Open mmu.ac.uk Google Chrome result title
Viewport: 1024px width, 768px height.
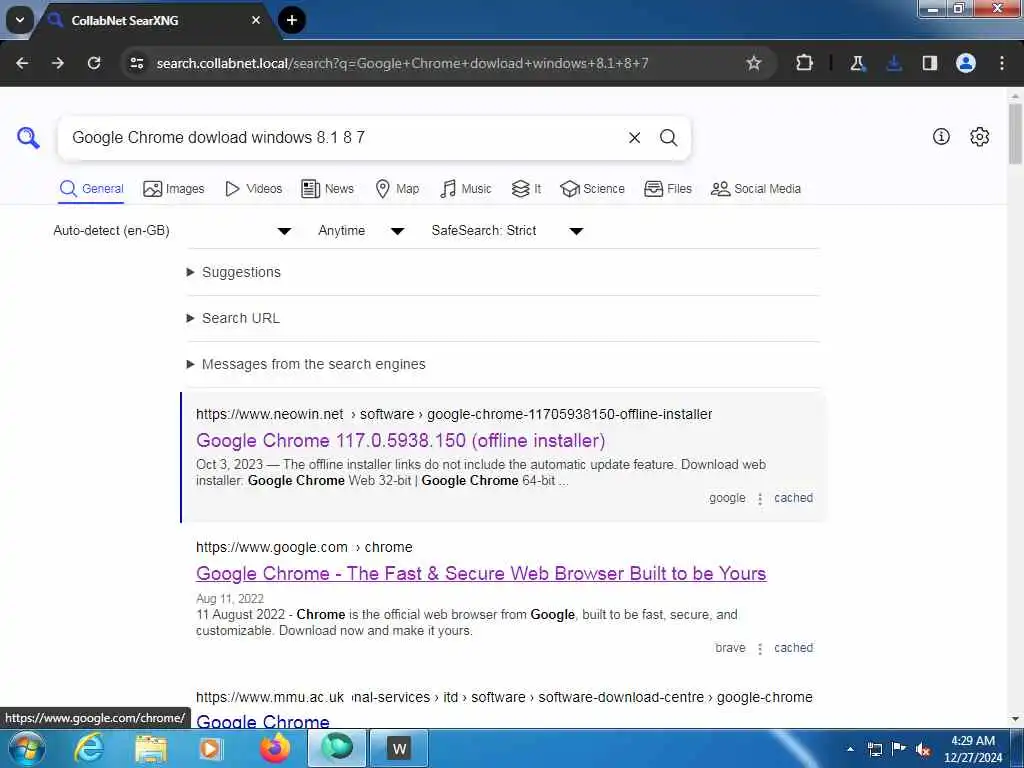263,721
